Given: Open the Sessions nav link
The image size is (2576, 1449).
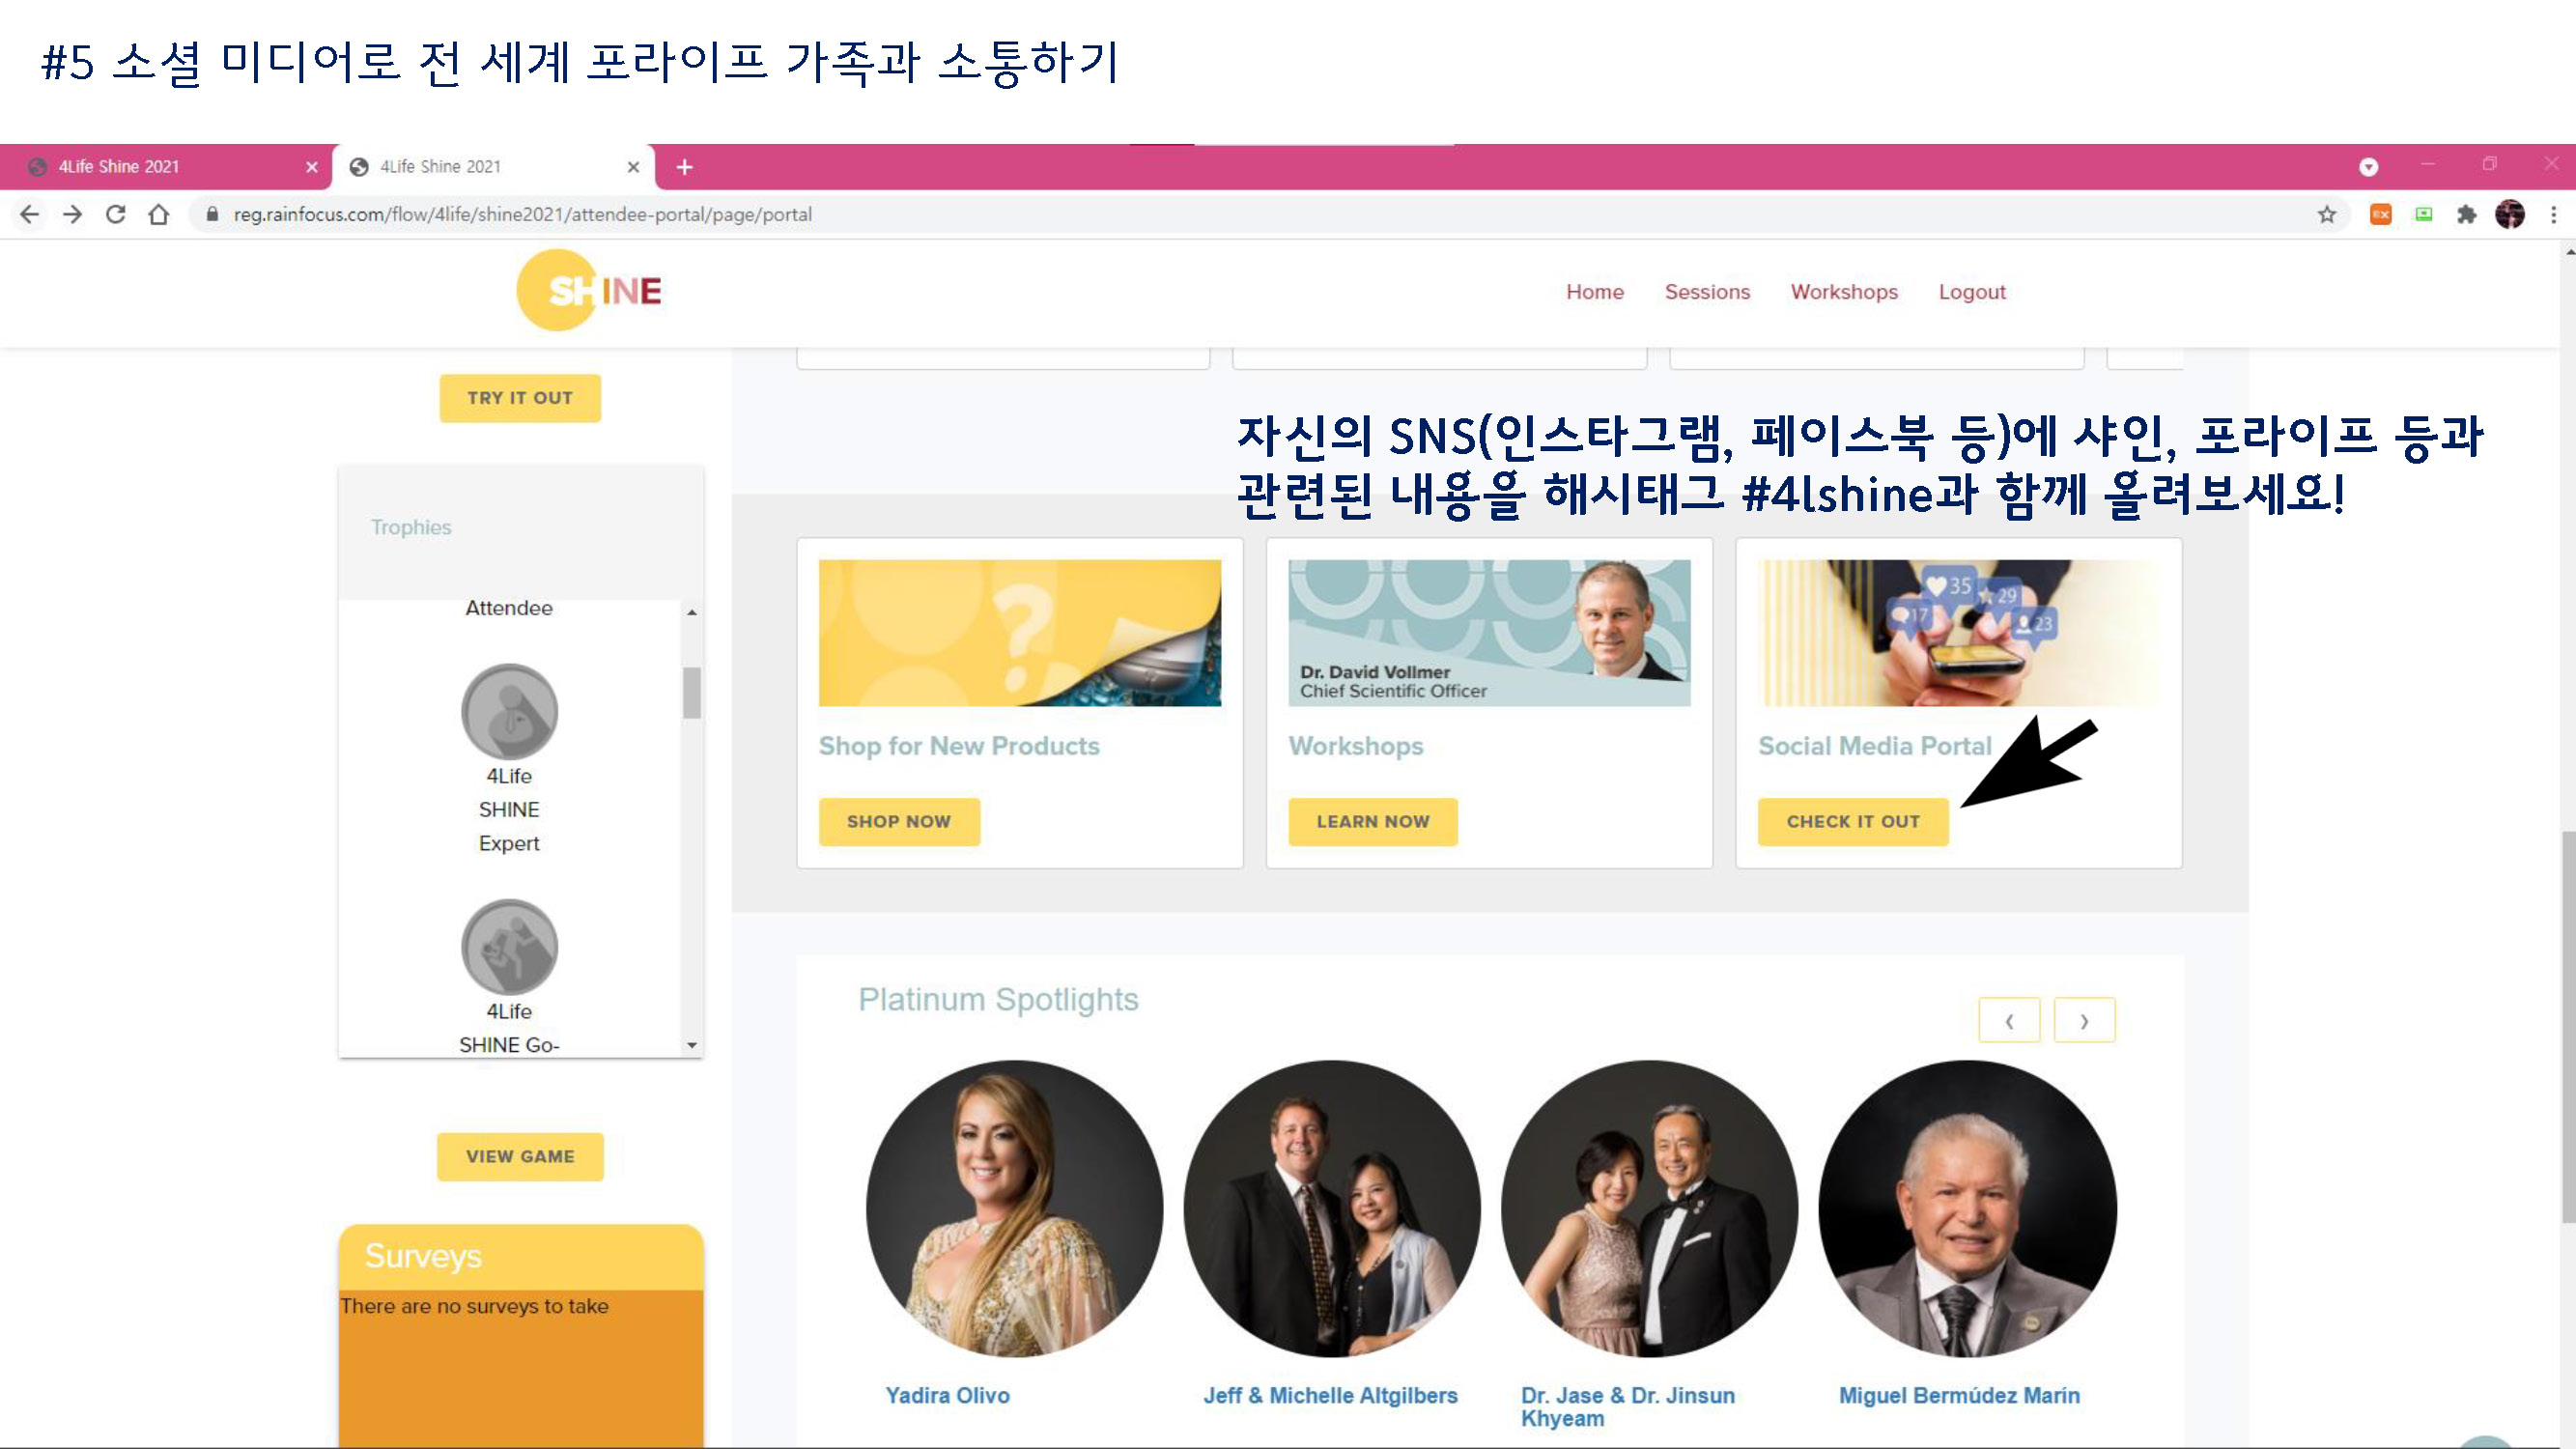Looking at the screenshot, I should coord(1707,292).
